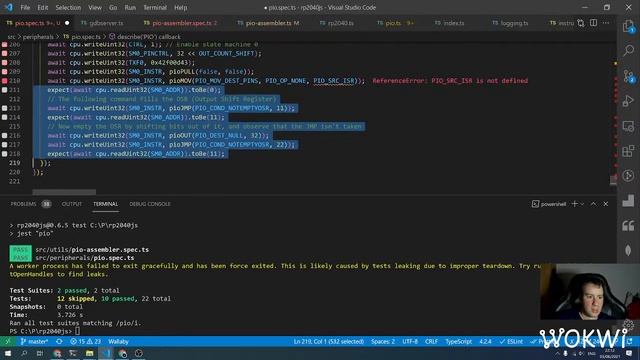
Task: Click the open changes icon in the editor toolbar
Action: coord(581,23)
